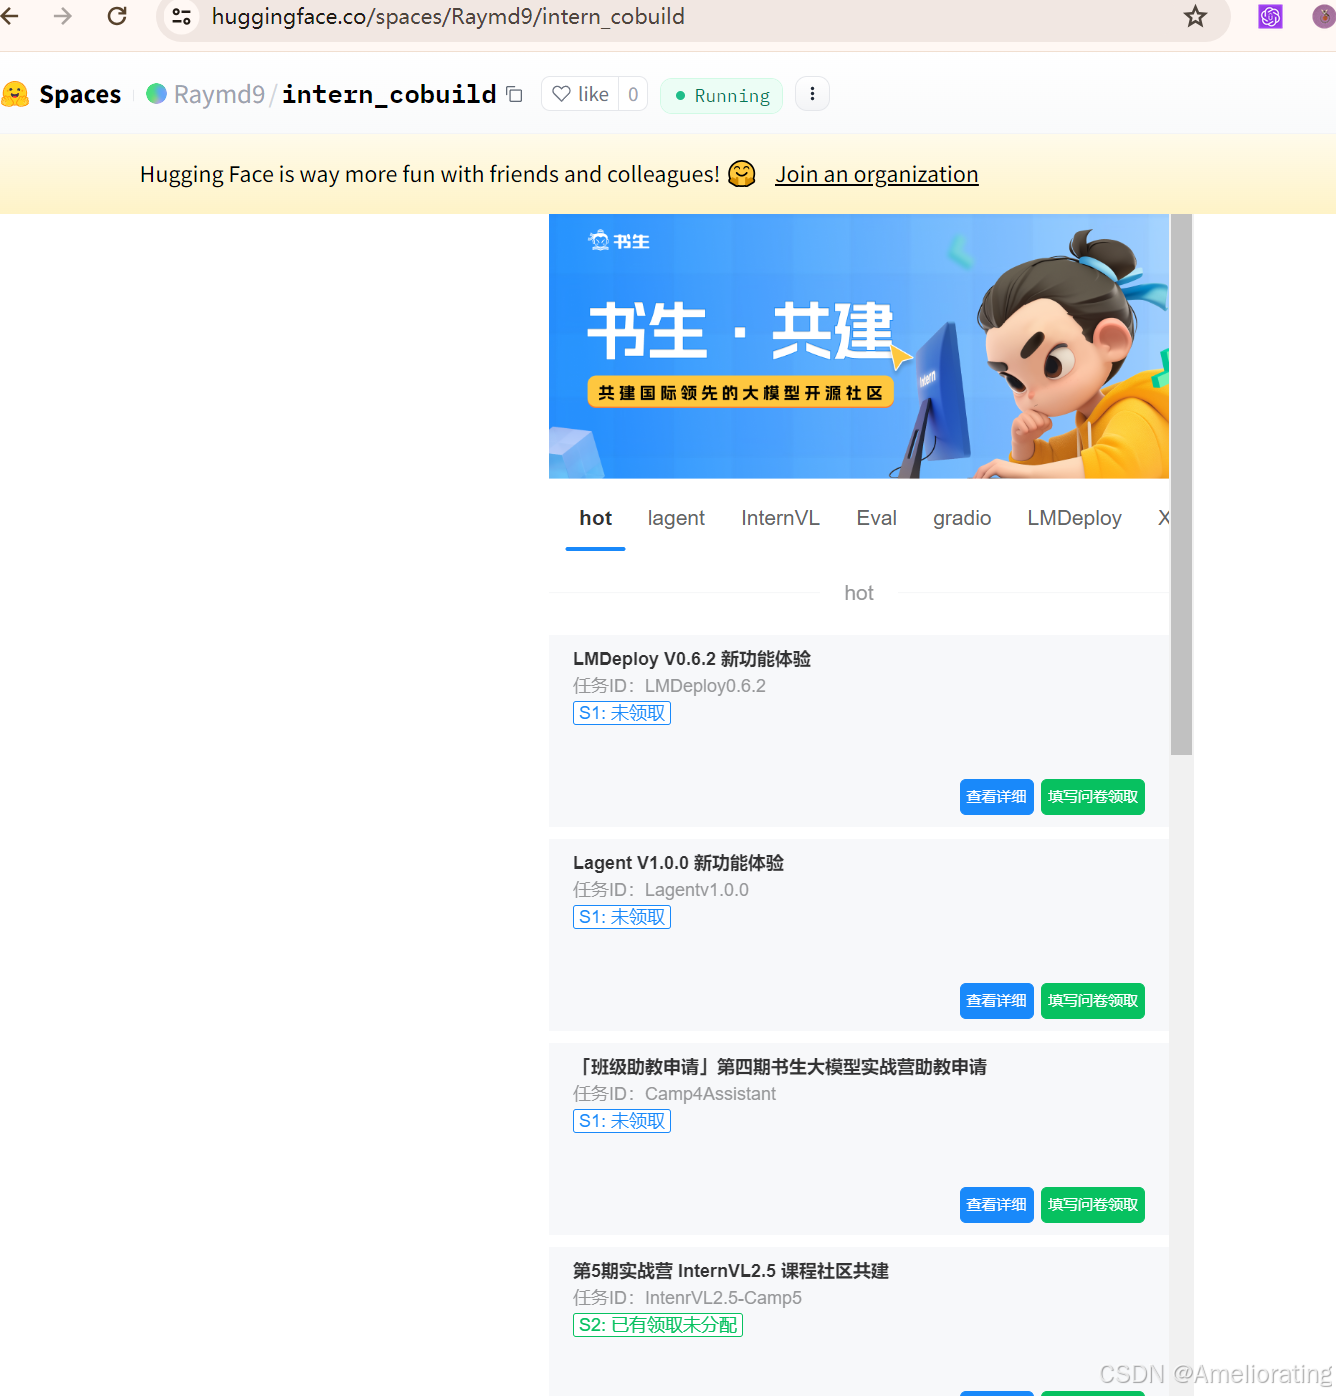The height and width of the screenshot is (1396, 1336).
Task: Click the Hugging Face smiley logo
Action: coord(16,94)
